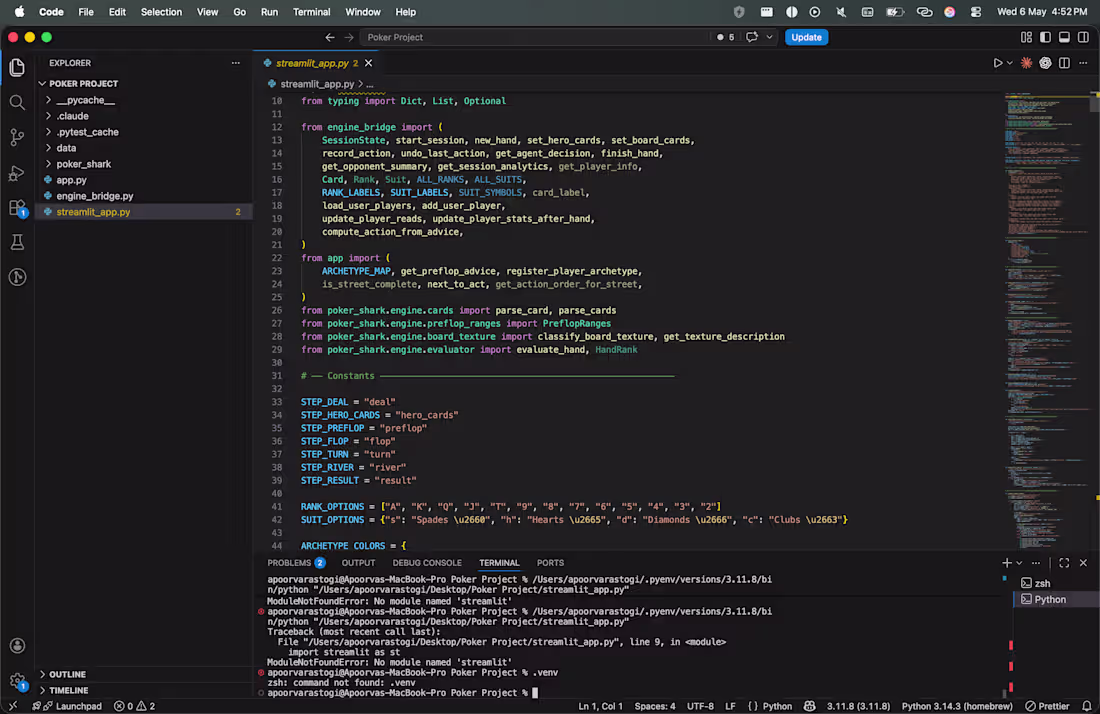Change indentation via Spaces: 4
This screenshot has height=714, width=1100.
[655, 706]
